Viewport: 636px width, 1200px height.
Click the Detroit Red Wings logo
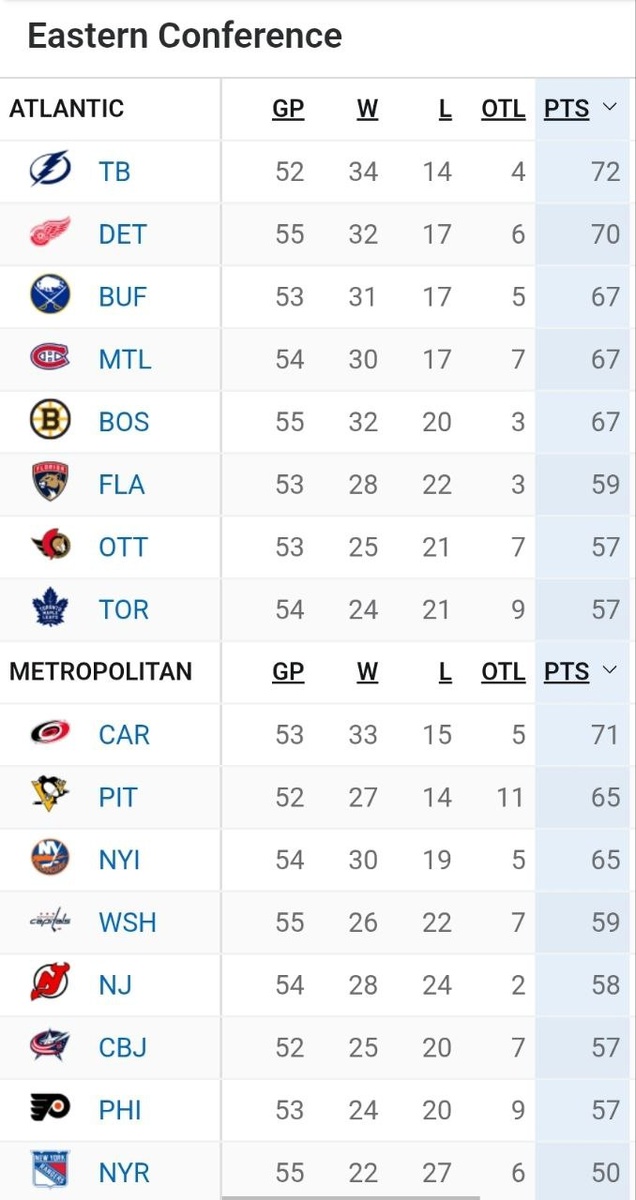point(50,233)
